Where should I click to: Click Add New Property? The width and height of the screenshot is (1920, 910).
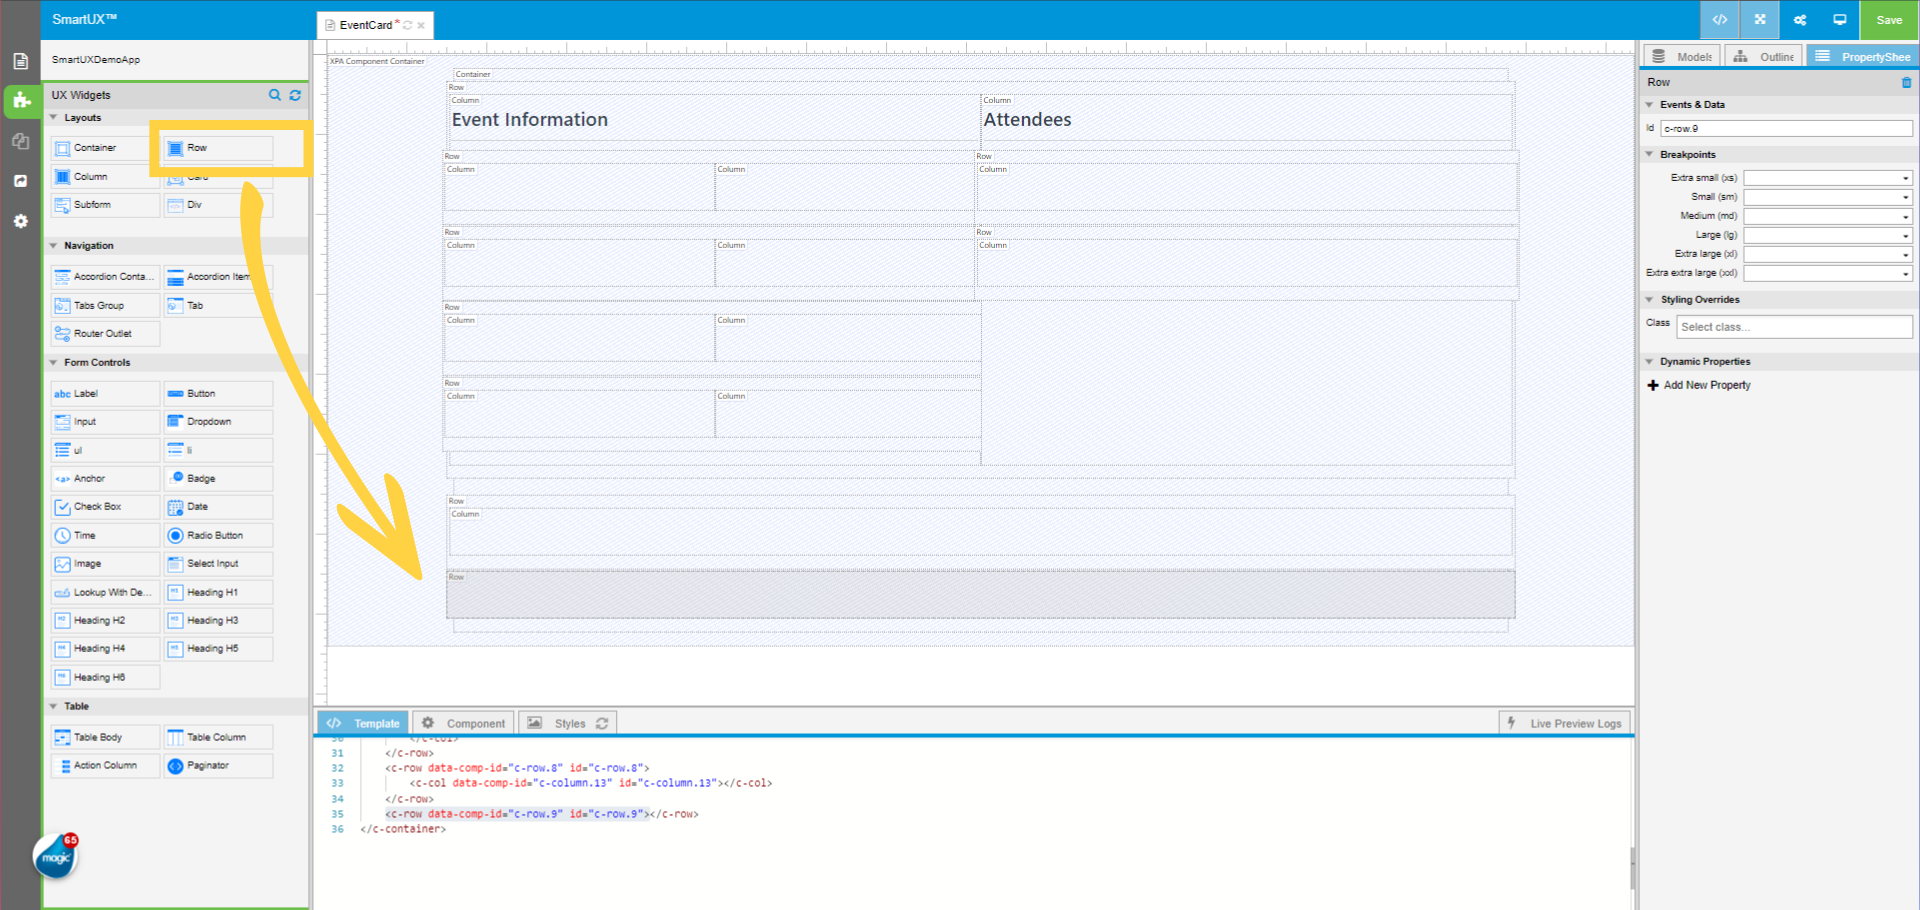pyautogui.click(x=1706, y=385)
